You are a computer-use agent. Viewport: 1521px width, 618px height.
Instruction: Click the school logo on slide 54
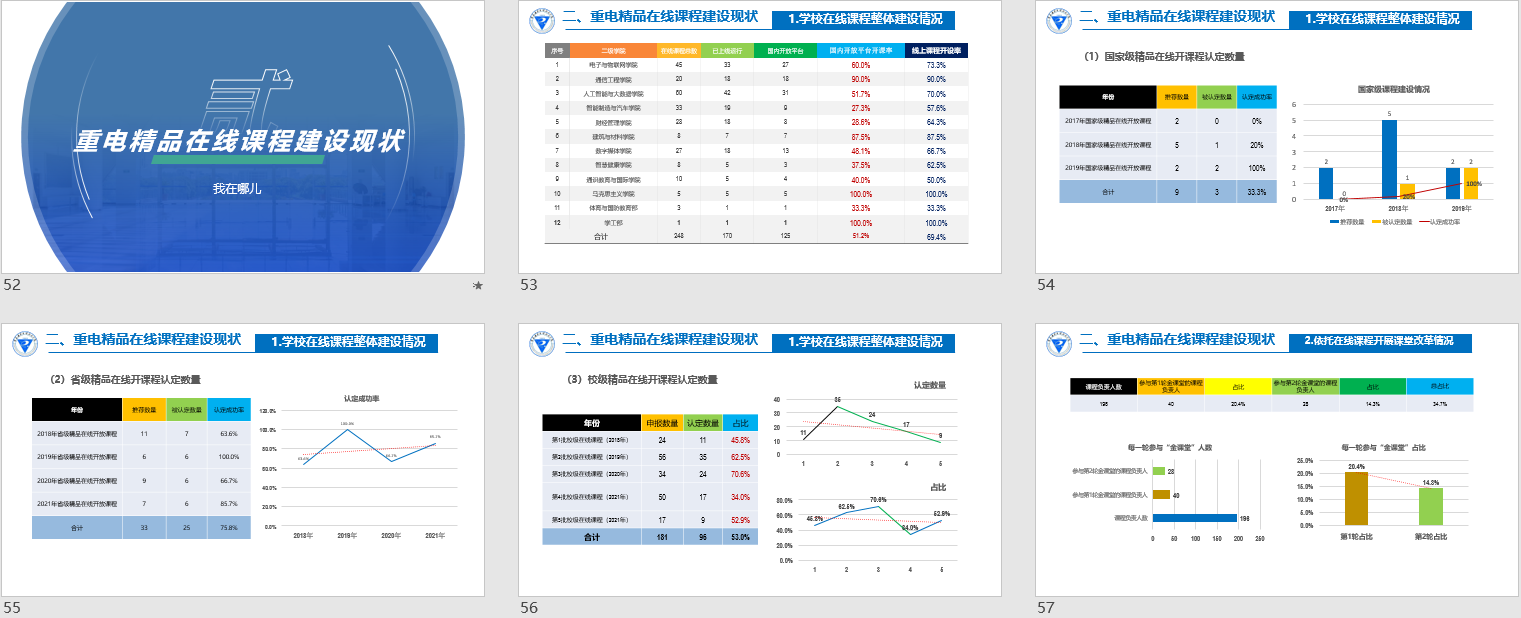1058,21
